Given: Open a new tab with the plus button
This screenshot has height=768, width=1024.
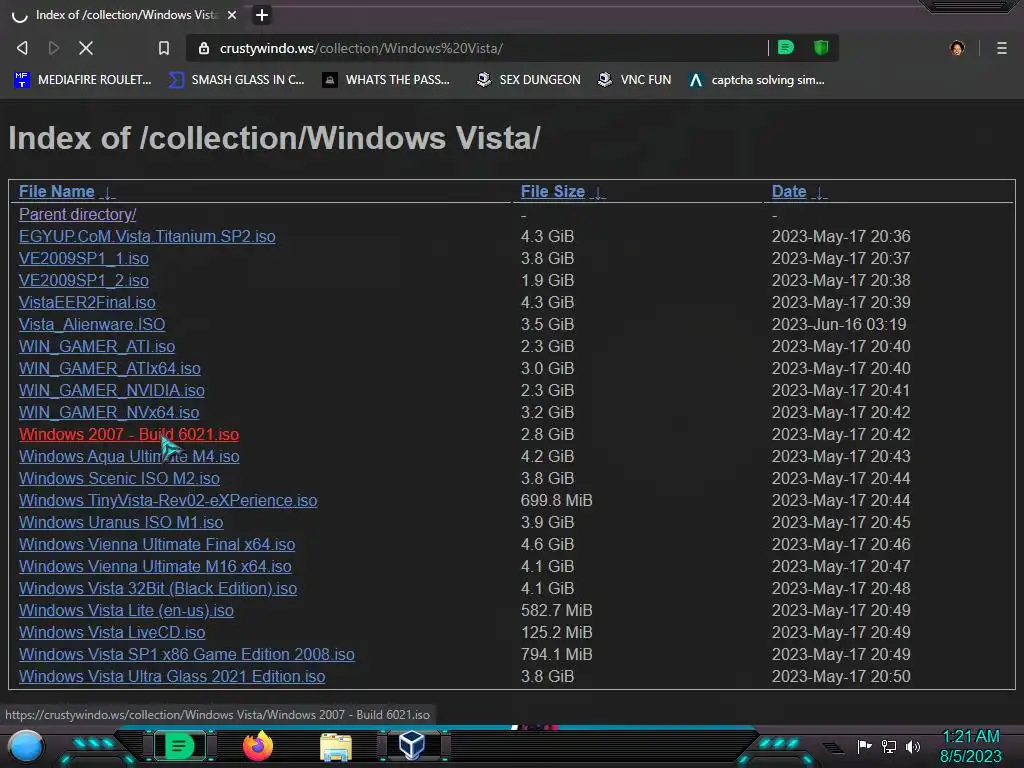Looking at the screenshot, I should 261,15.
